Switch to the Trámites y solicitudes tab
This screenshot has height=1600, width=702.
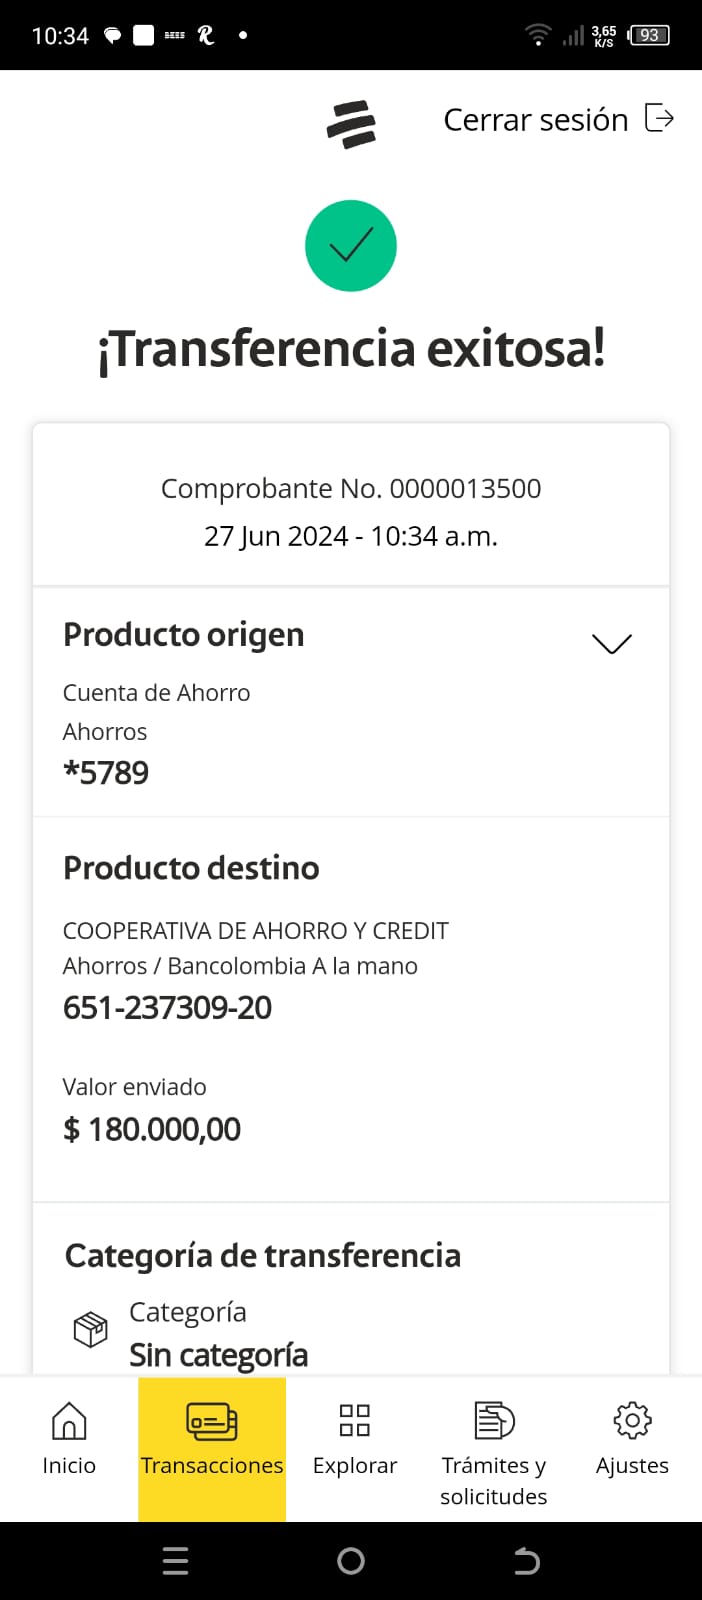point(494,1480)
